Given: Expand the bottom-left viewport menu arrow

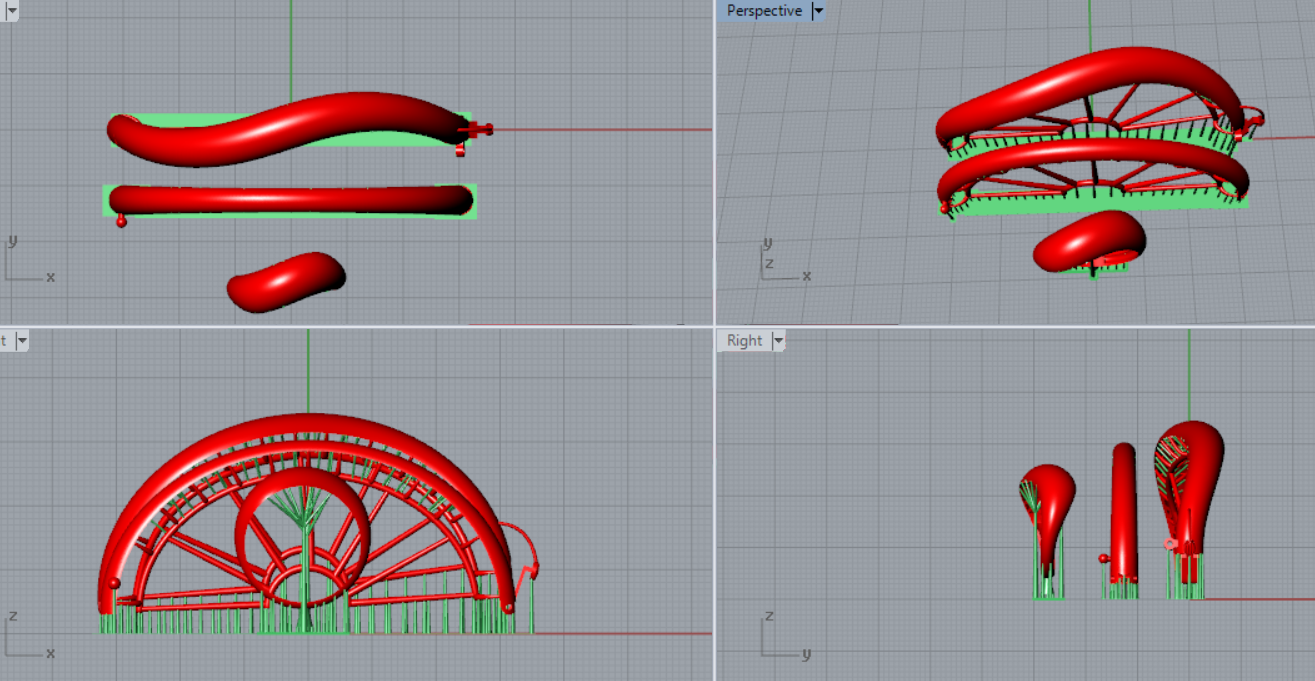Looking at the screenshot, I should click(x=20, y=341).
